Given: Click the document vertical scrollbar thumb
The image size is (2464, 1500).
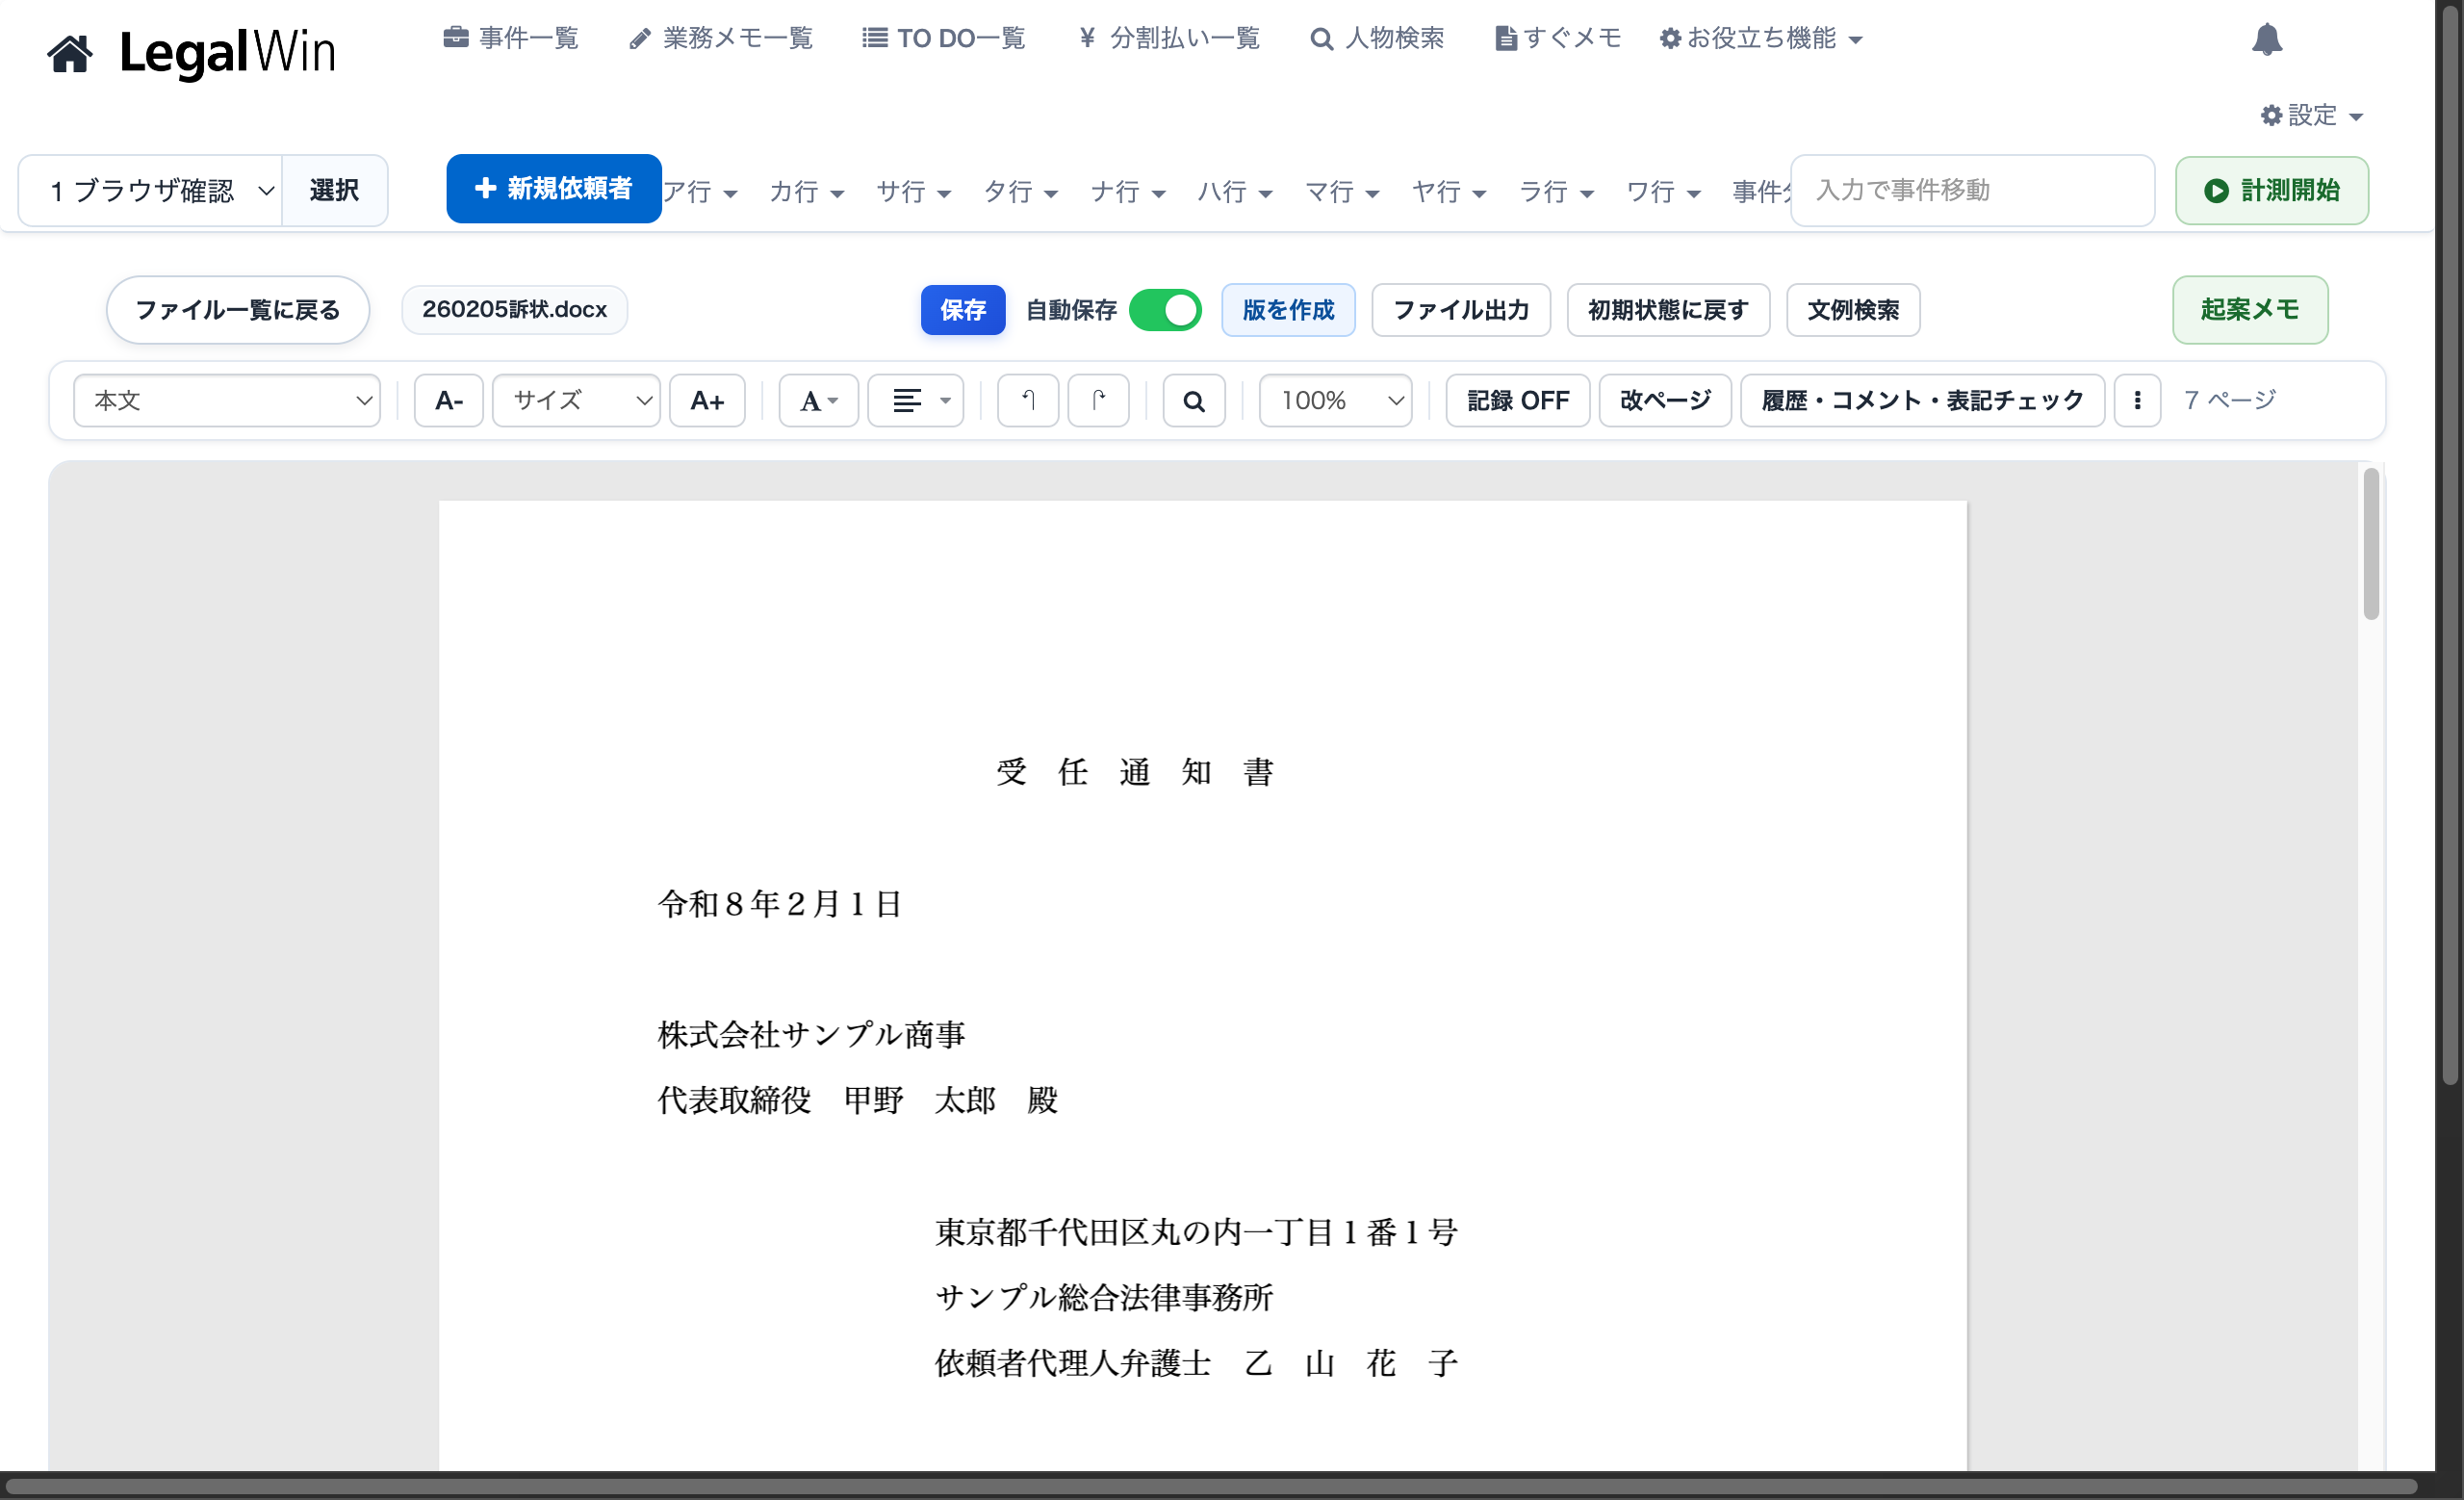Looking at the screenshot, I should 2370,544.
